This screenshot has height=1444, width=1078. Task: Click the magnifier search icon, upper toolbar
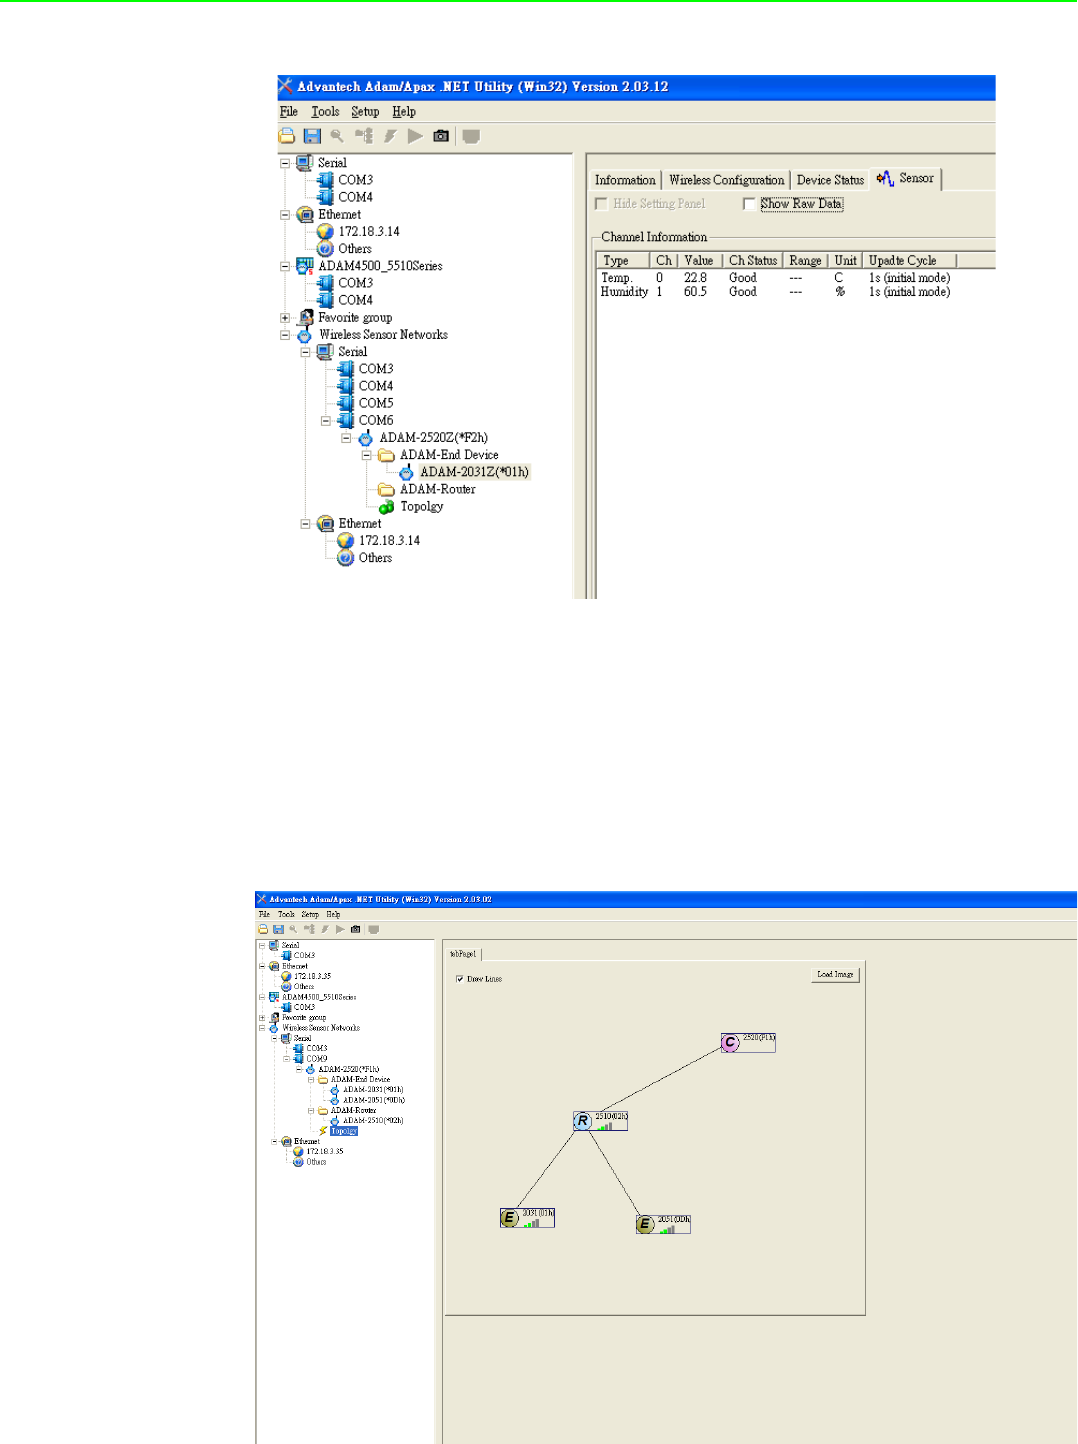(337, 136)
